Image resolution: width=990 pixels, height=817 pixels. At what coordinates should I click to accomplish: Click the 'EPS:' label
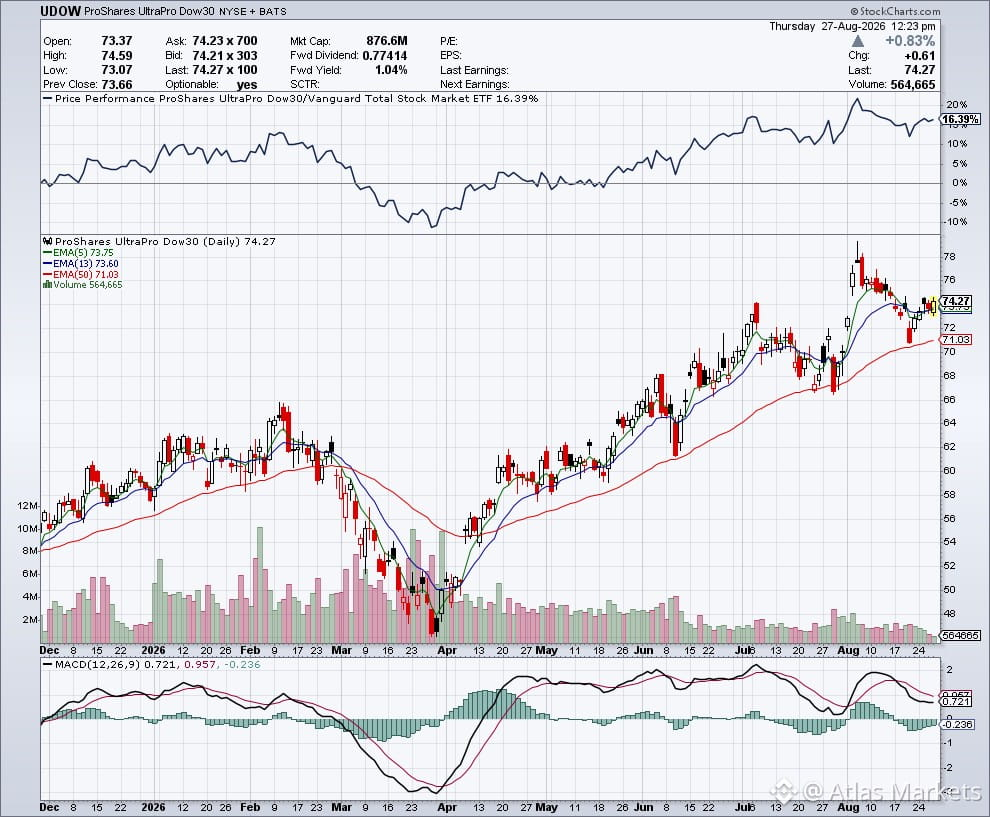pyautogui.click(x=451, y=56)
